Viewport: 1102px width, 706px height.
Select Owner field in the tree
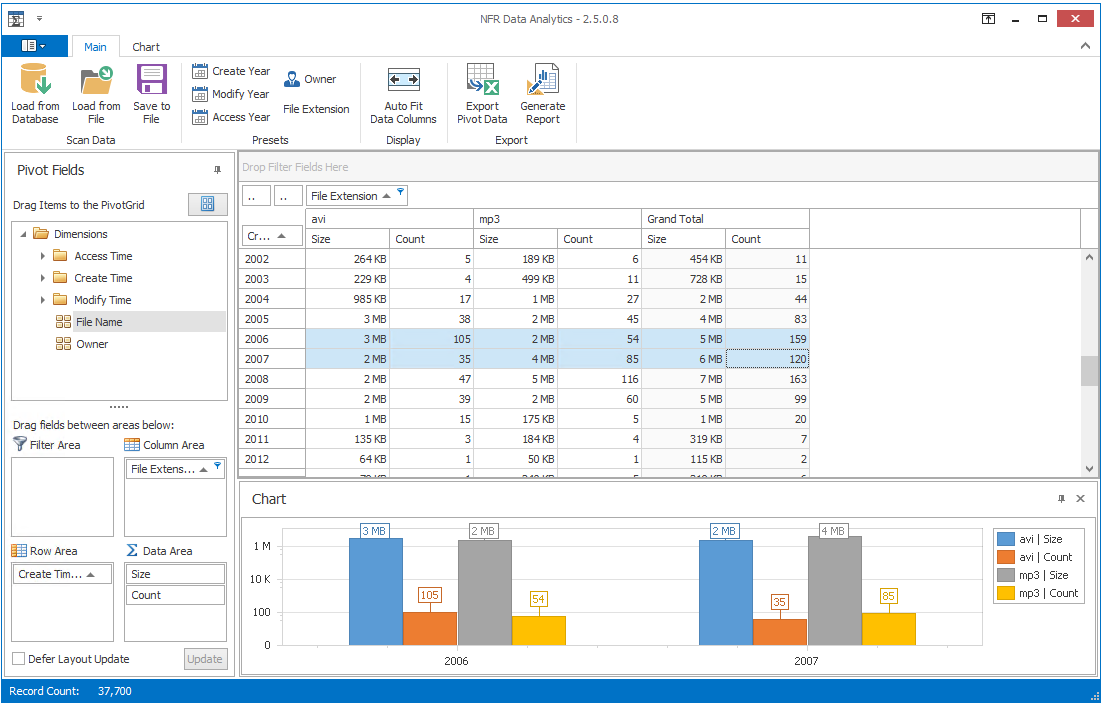pyautogui.click(x=92, y=344)
